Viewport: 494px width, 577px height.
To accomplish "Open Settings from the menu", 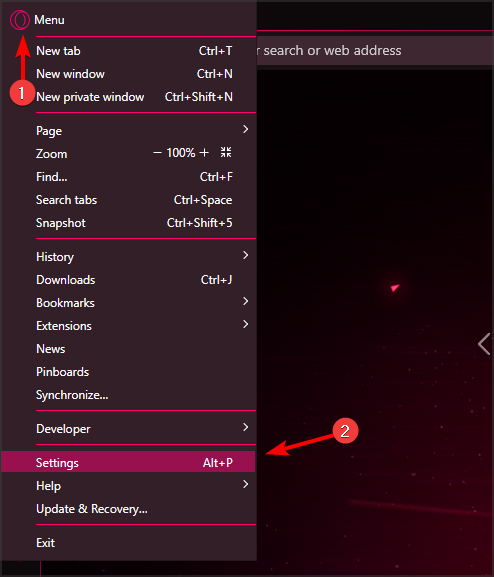I will (x=128, y=463).
